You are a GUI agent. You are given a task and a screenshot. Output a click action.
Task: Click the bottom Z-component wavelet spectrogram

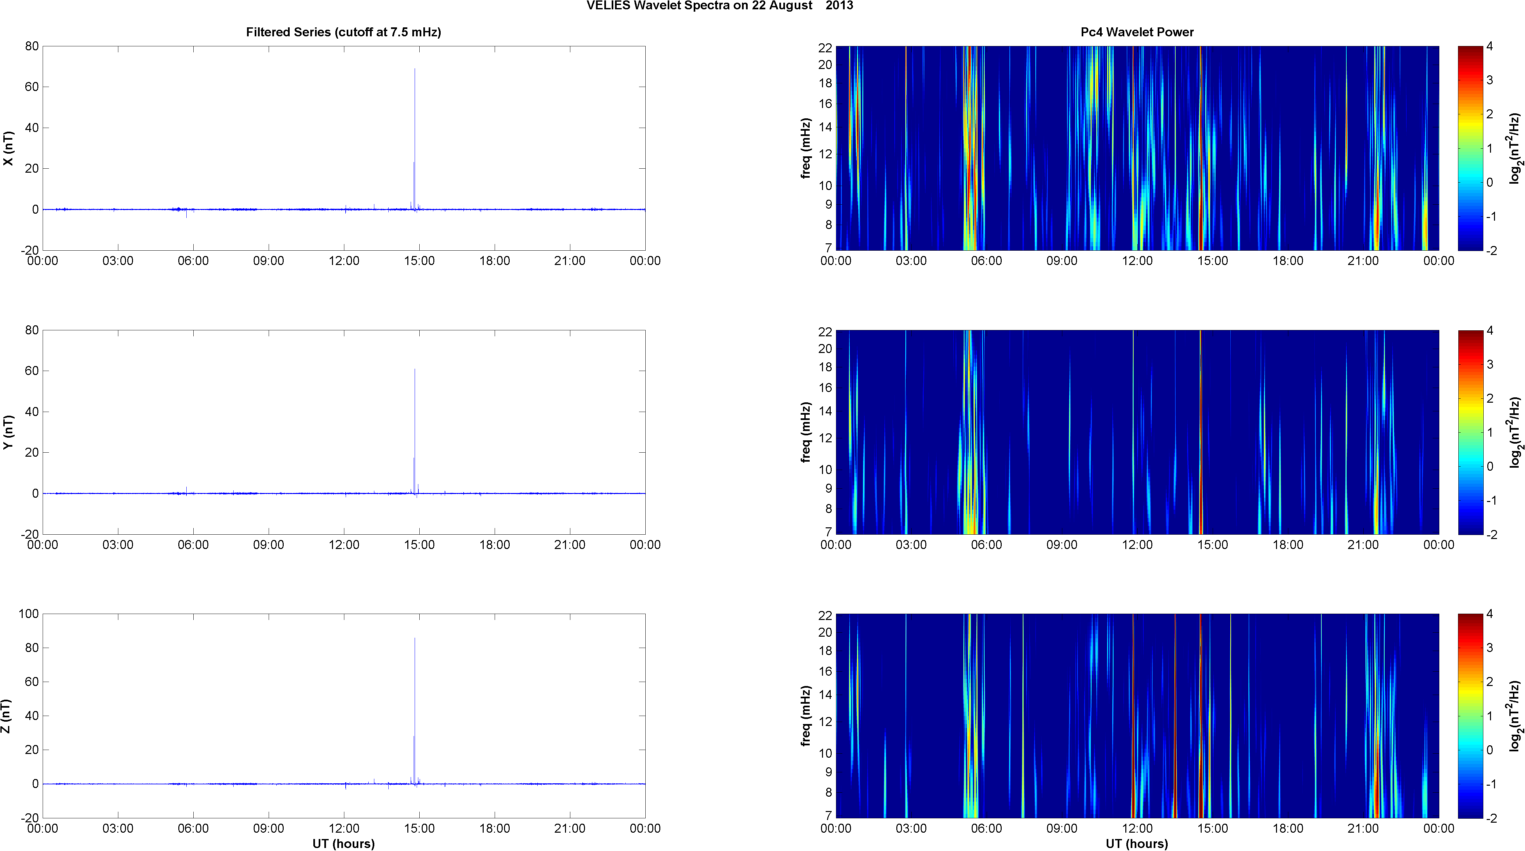click(x=1137, y=716)
